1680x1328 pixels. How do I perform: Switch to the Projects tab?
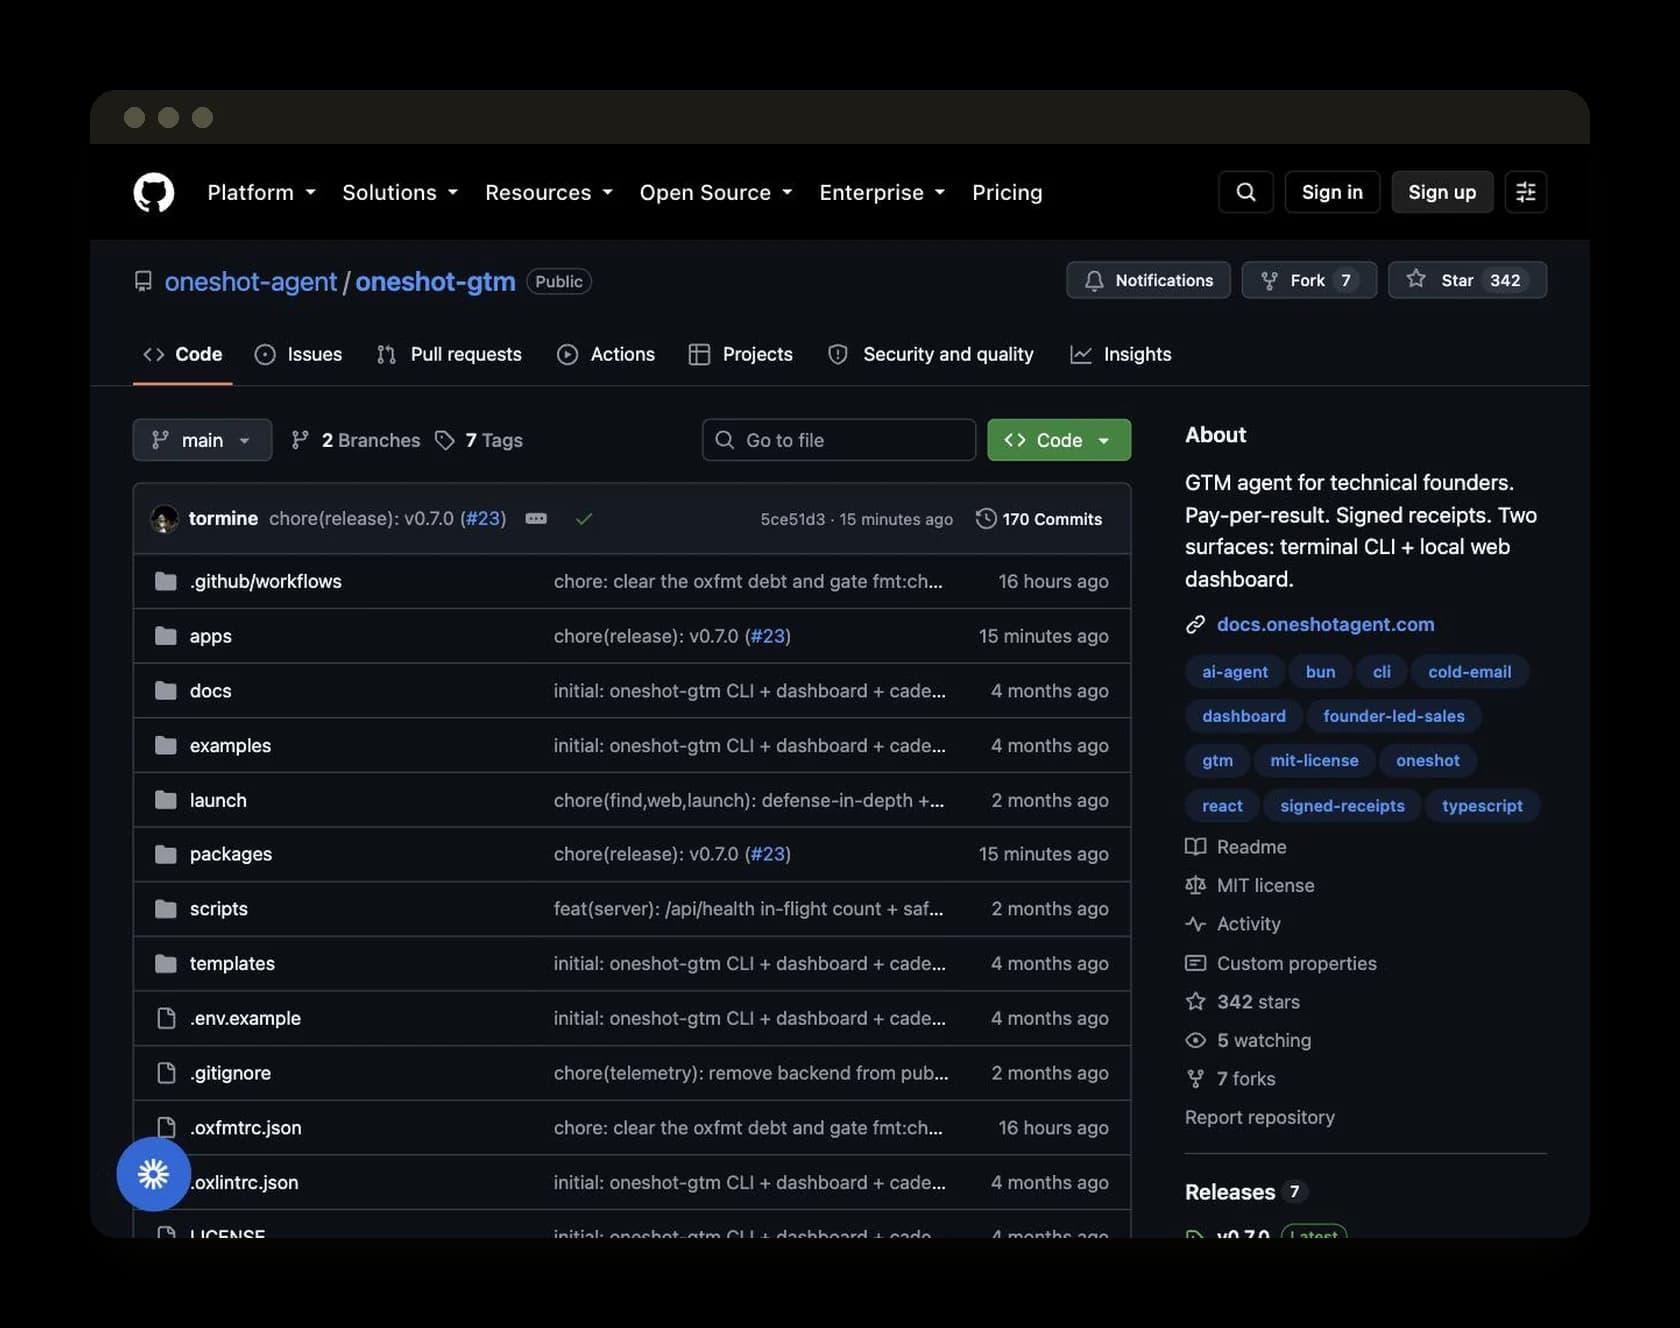741,354
